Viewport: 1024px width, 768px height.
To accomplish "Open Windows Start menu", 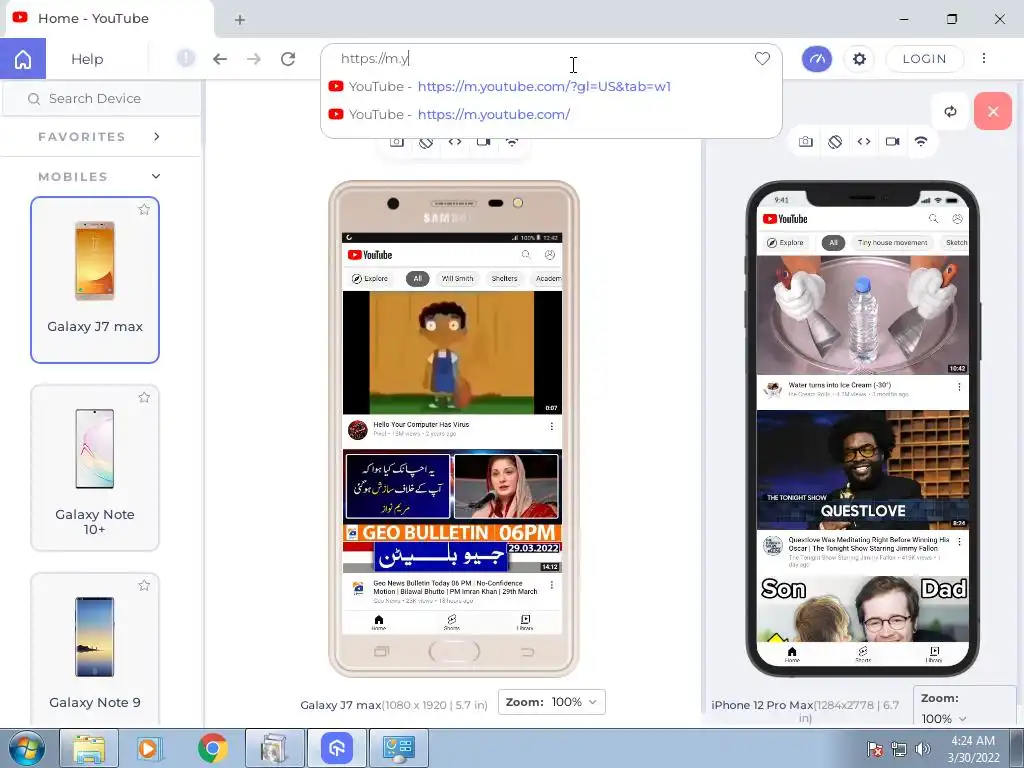I will (x=26, y=748).
